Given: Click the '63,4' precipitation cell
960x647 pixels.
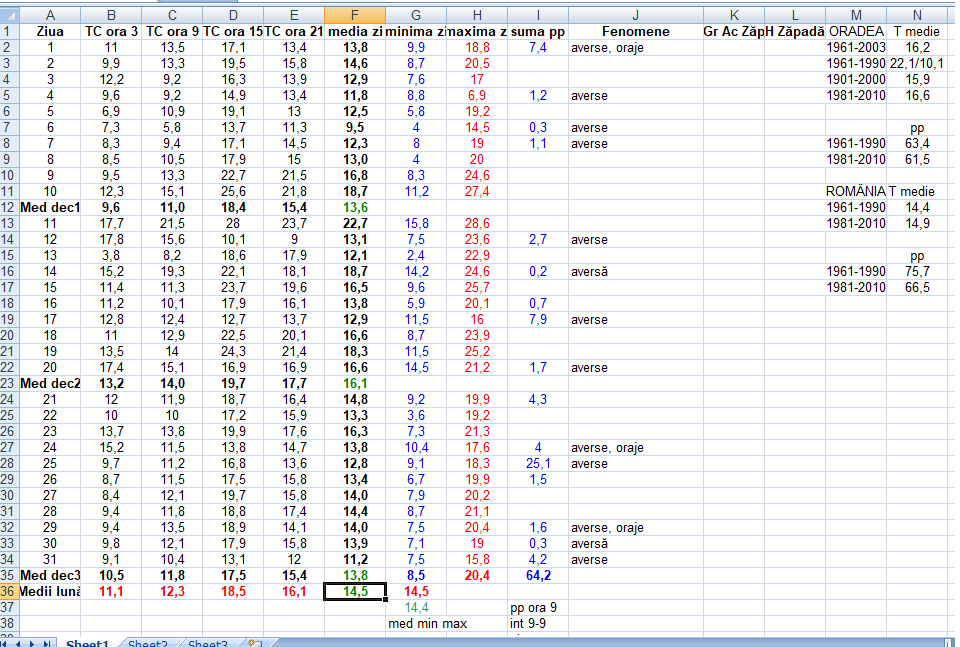Looking at the screenshot, I should point(917,143).
